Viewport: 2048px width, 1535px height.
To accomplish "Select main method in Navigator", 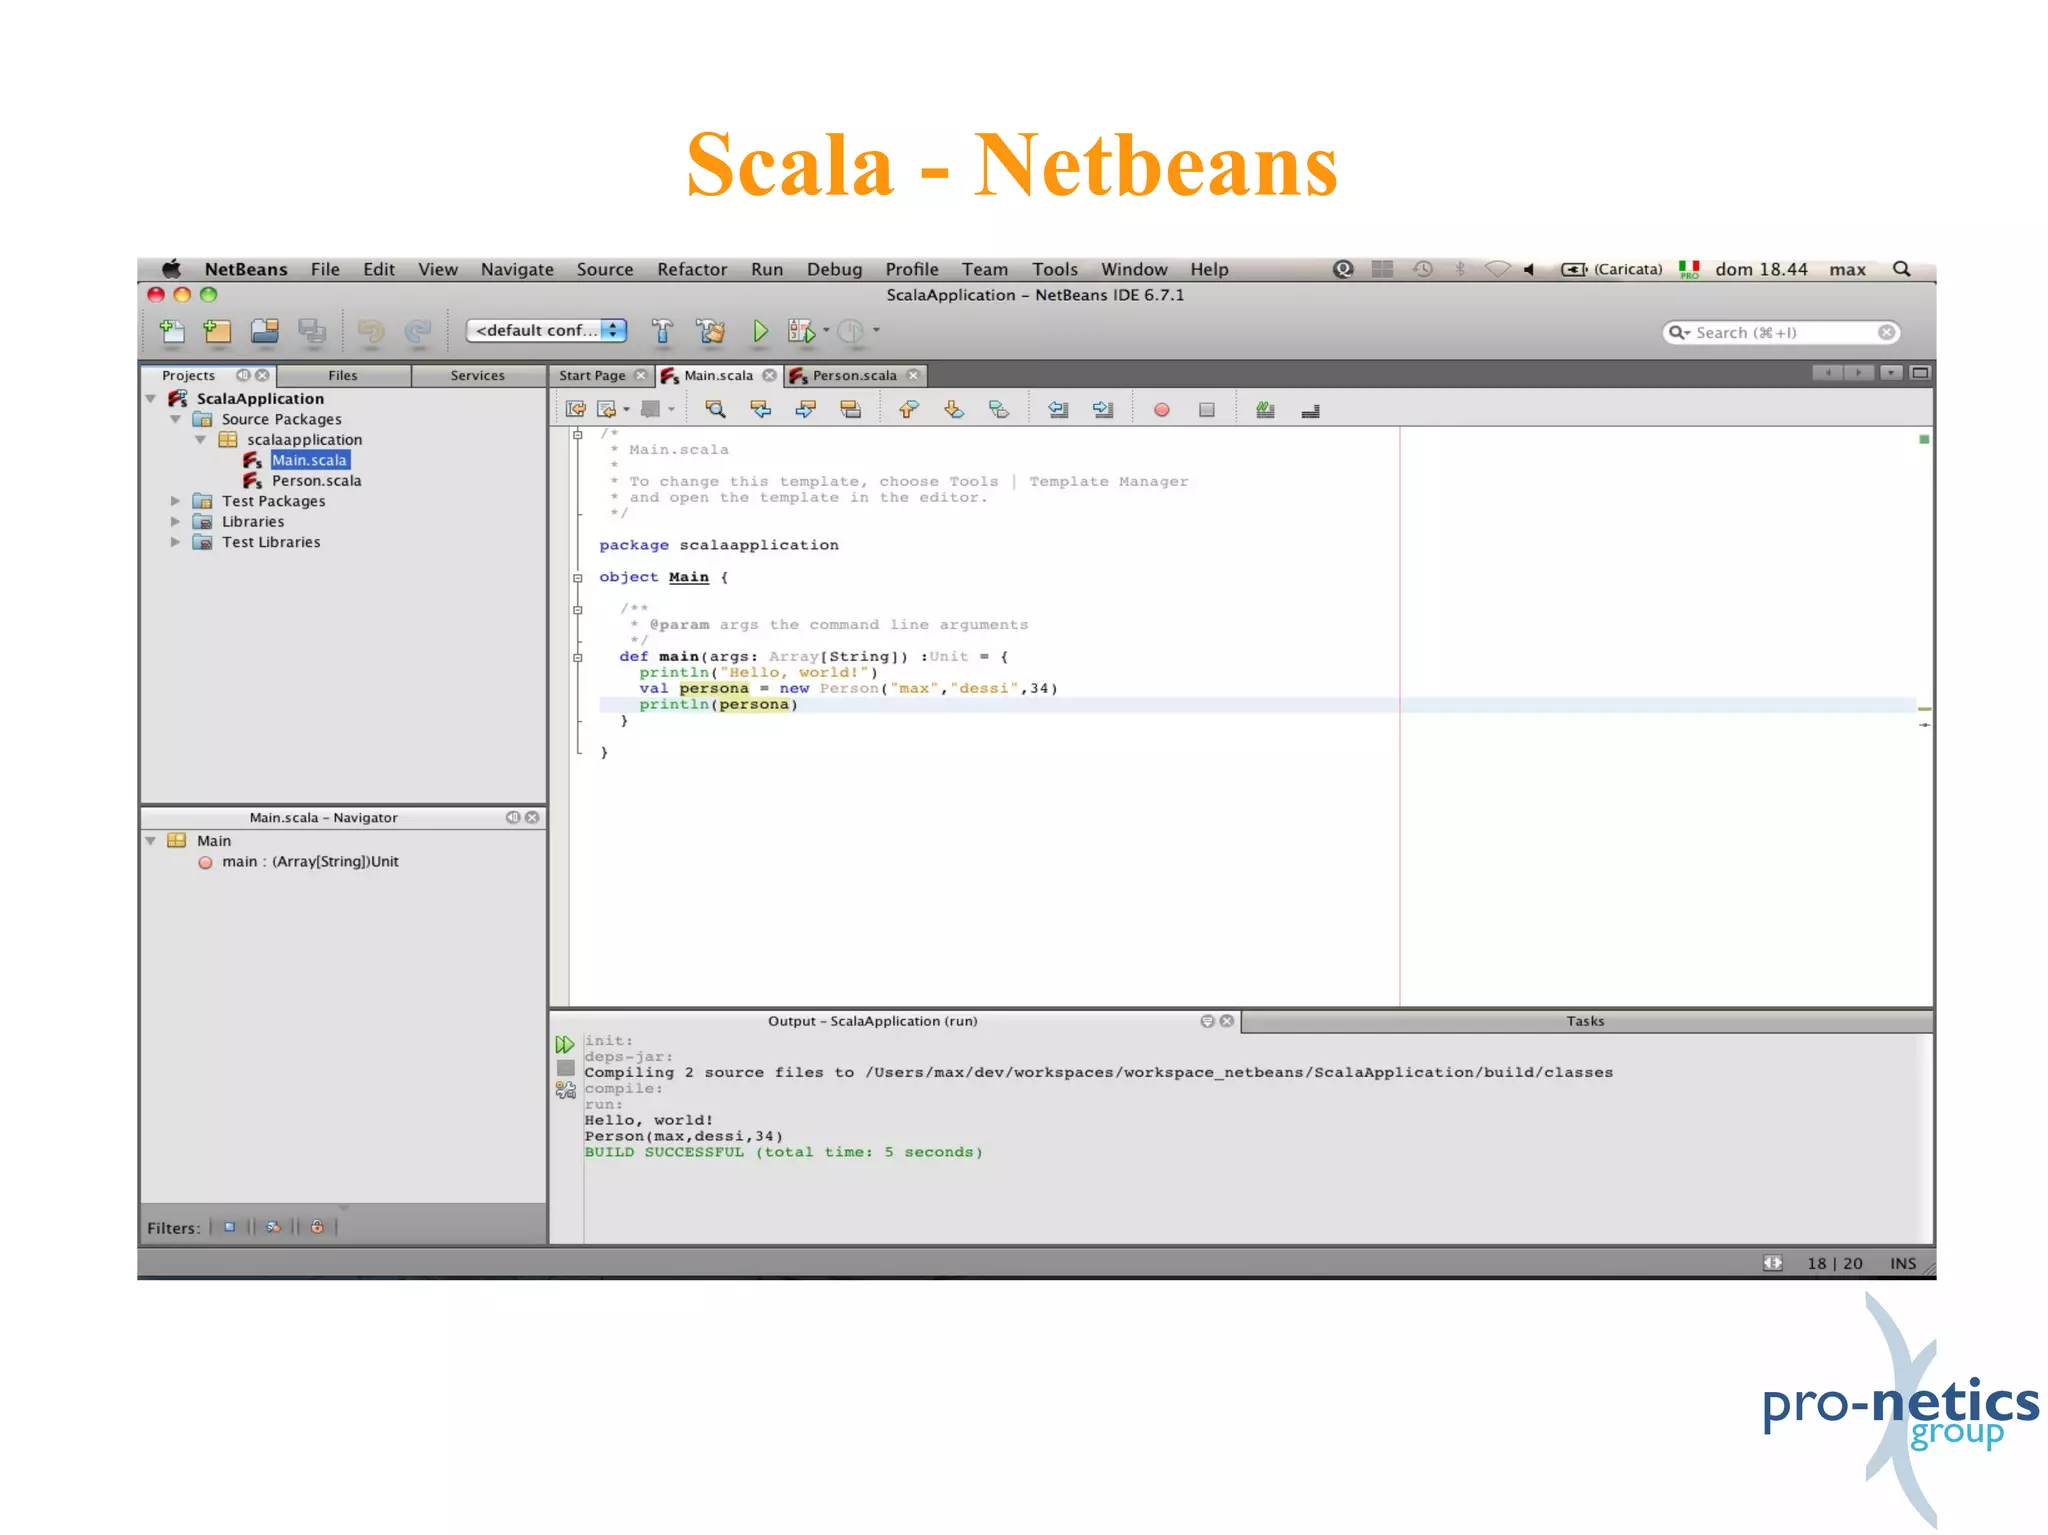I will tap(310, 862).
